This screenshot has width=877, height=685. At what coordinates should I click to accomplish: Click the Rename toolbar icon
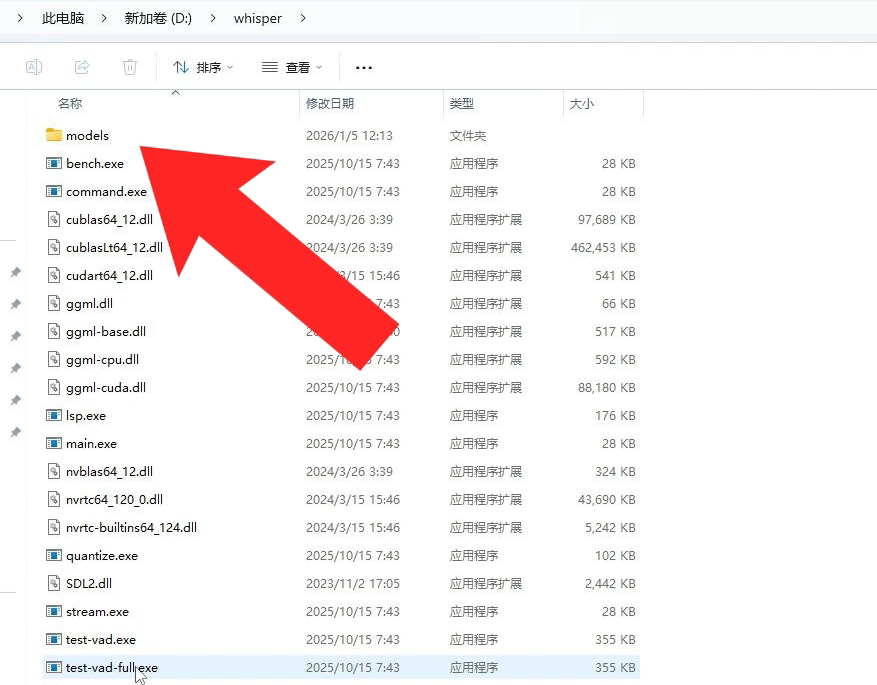34,67
